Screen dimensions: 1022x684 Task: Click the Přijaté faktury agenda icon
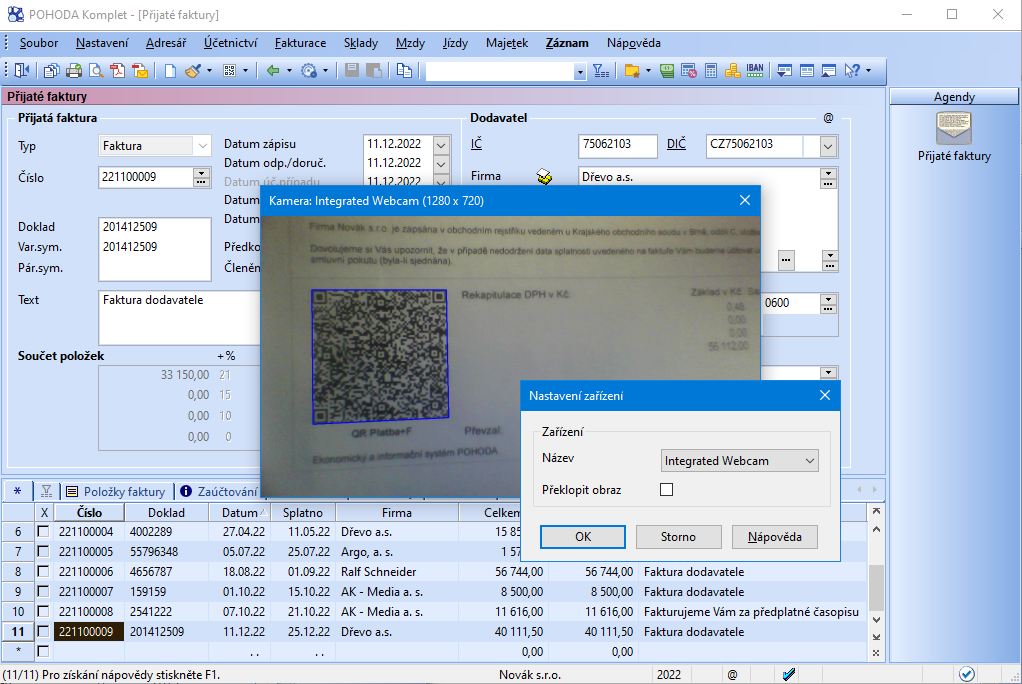point(953,129)
